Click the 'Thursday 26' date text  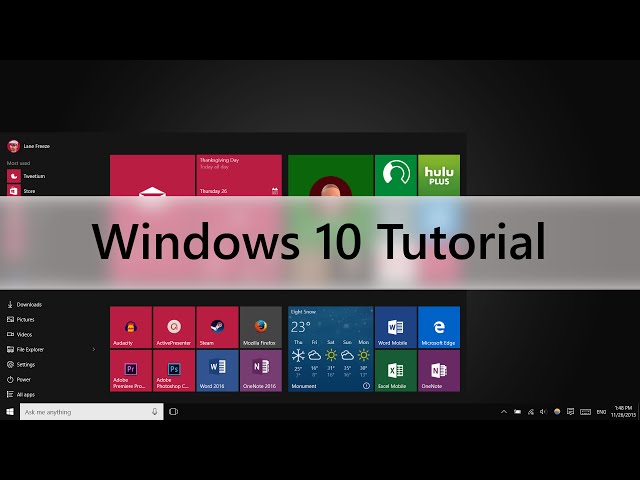[213, 191]
